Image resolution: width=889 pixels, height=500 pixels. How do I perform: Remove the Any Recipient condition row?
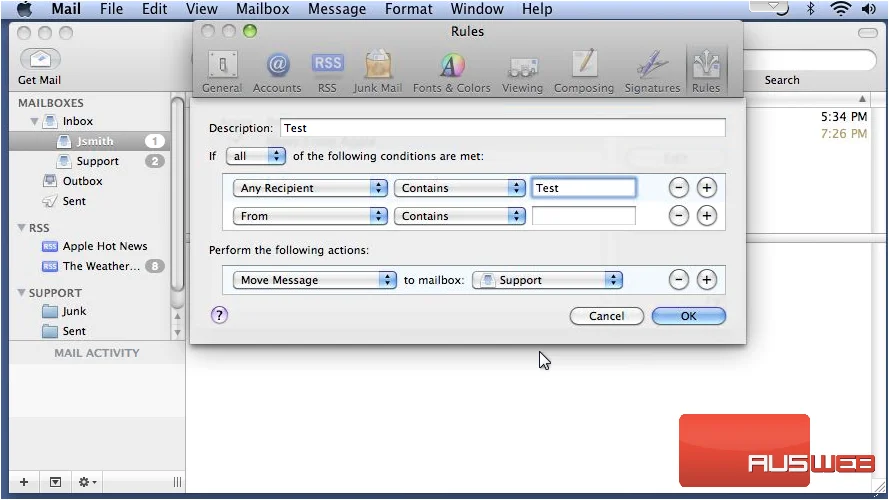679,188
